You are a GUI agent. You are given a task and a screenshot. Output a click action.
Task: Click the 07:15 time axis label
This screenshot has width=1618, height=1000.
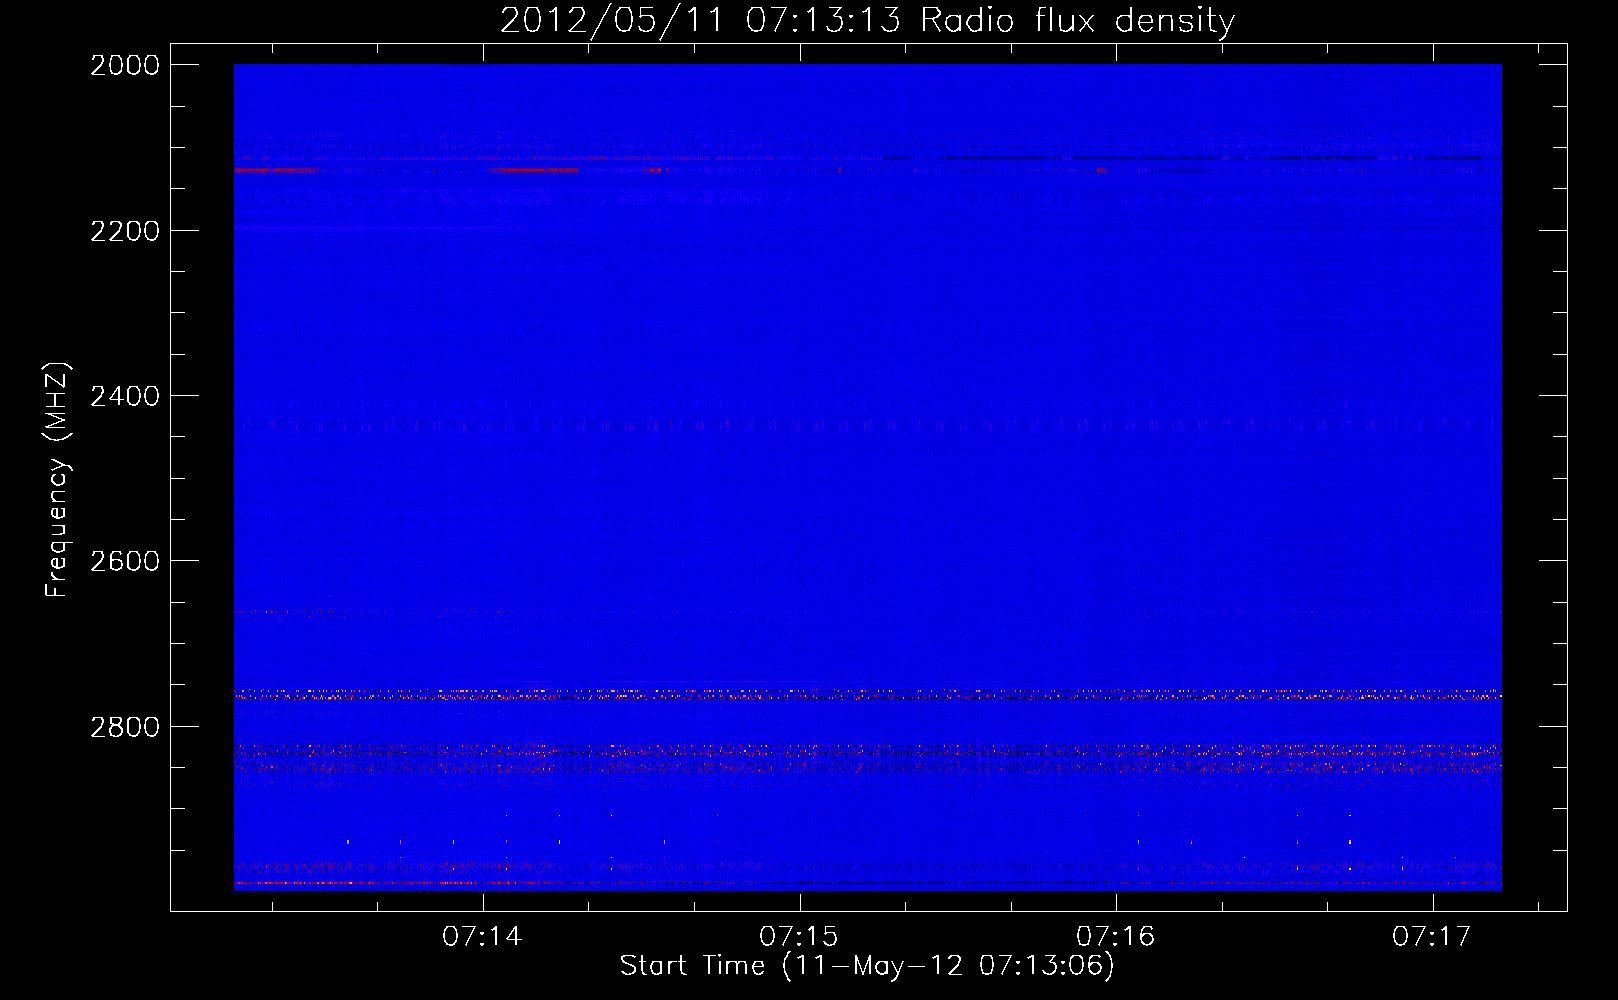tap(799, 936)
